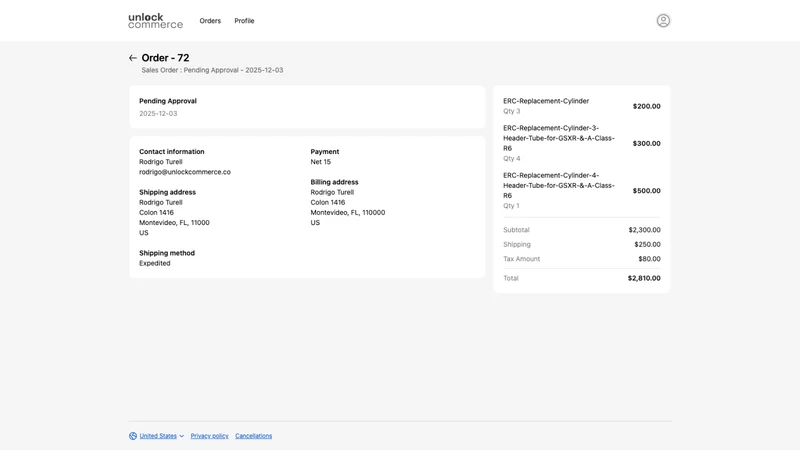
Task: Click Montevideo, FL, 110000 billing line
Action: pos(347,212)
